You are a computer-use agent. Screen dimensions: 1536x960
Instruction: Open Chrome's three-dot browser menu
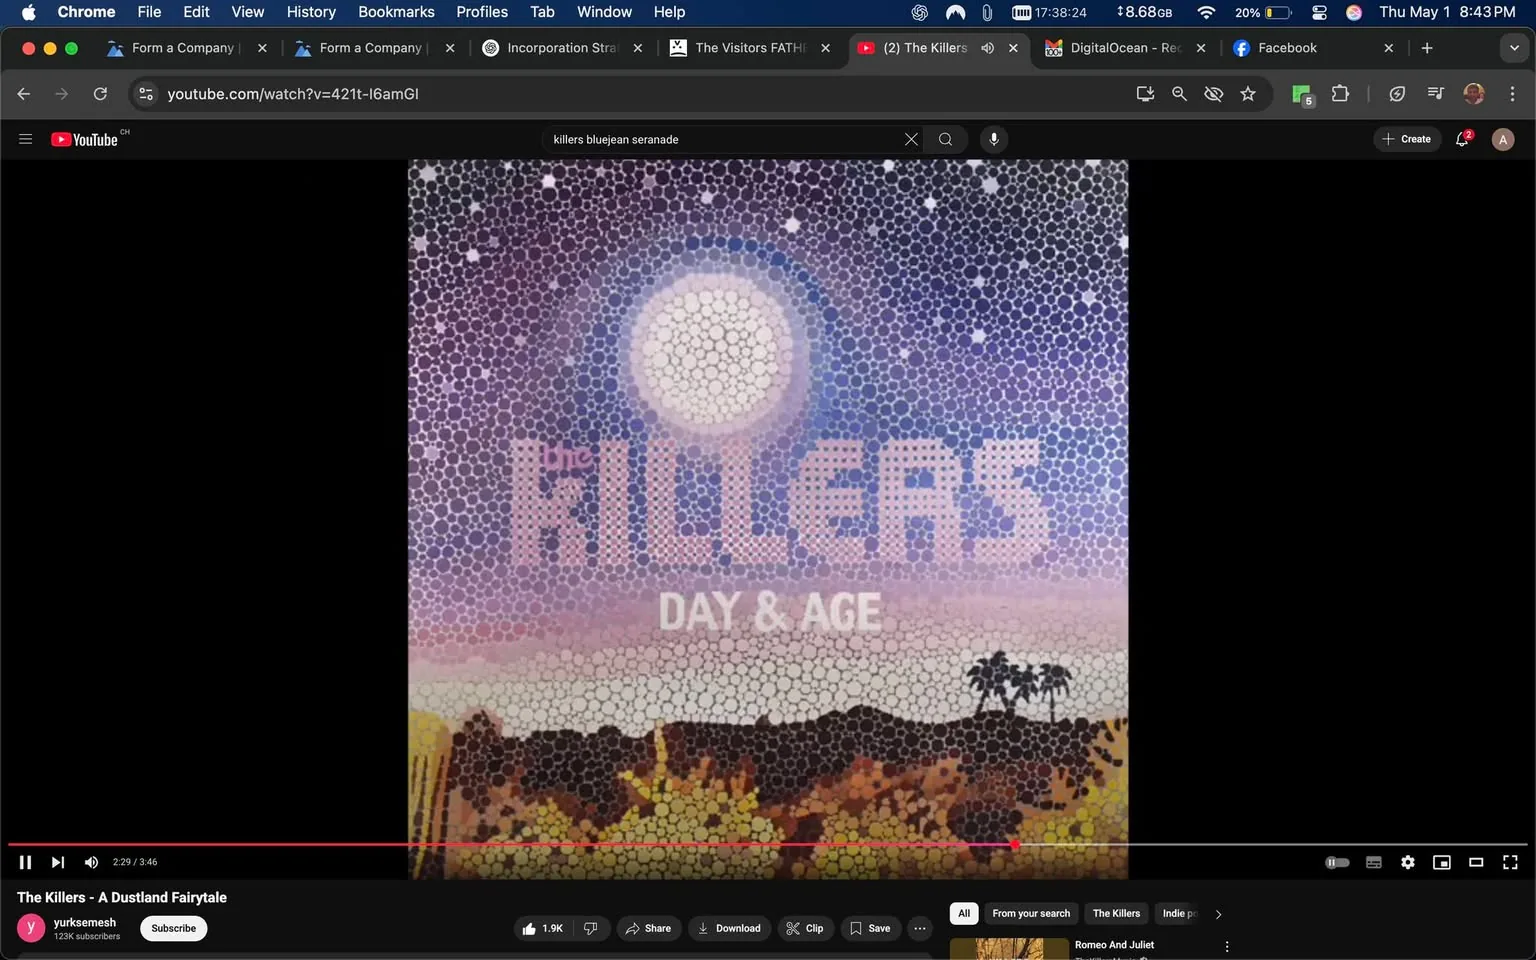tap(1513, 93)
